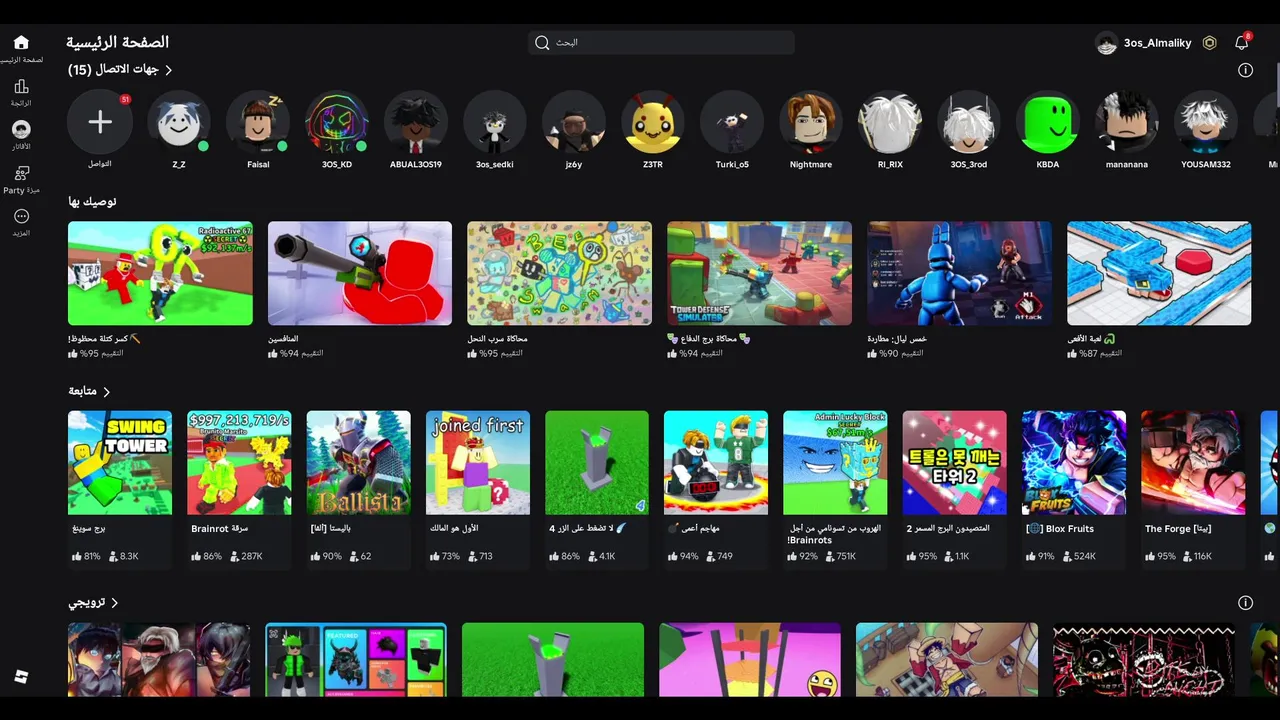The image size is (1280, 720).
Task: Open the sniper and red chair game thumbnail
Action: 360,273
